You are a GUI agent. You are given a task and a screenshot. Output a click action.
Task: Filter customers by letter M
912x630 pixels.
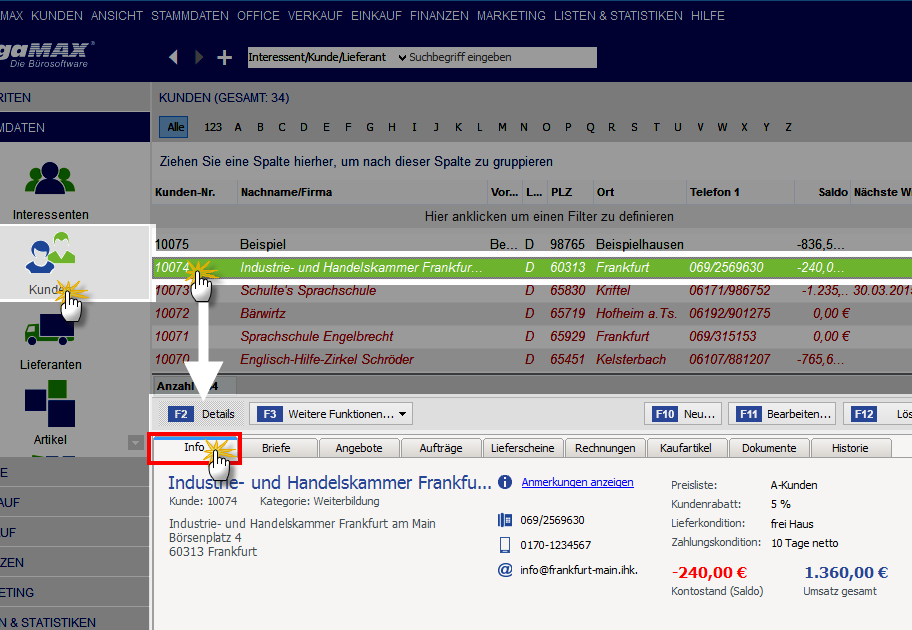[502, 127]
